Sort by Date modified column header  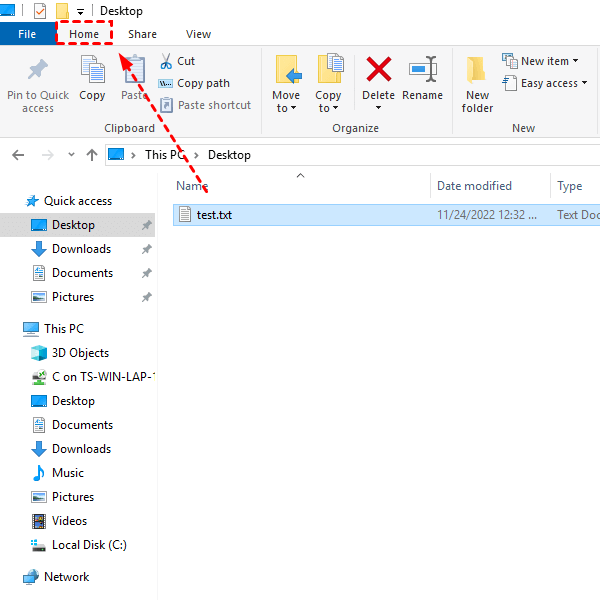474,186
